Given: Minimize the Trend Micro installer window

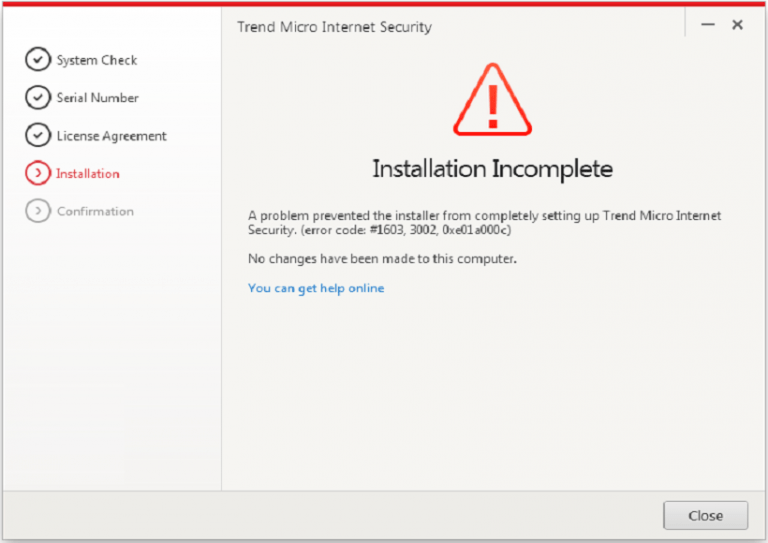Looking at the screenshot, I should 708,24.
